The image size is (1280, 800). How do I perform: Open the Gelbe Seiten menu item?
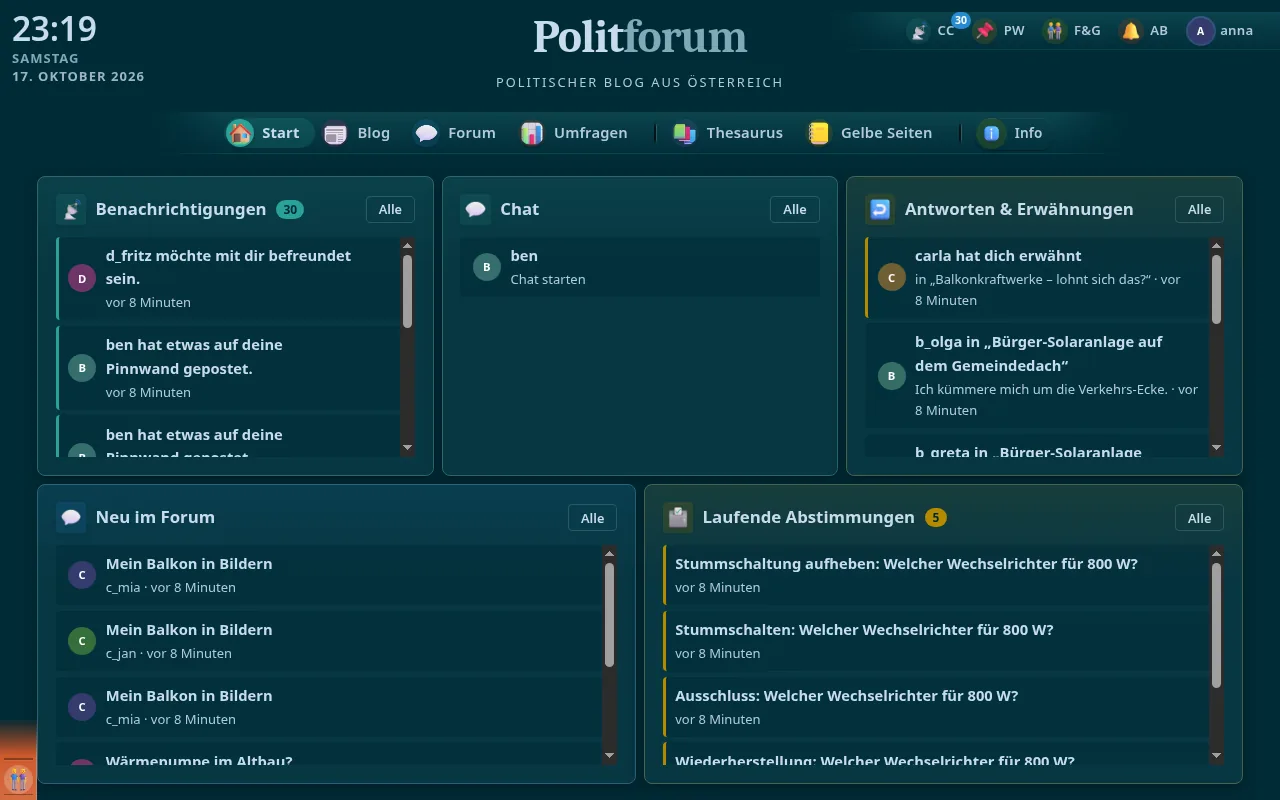coord(871,133)
